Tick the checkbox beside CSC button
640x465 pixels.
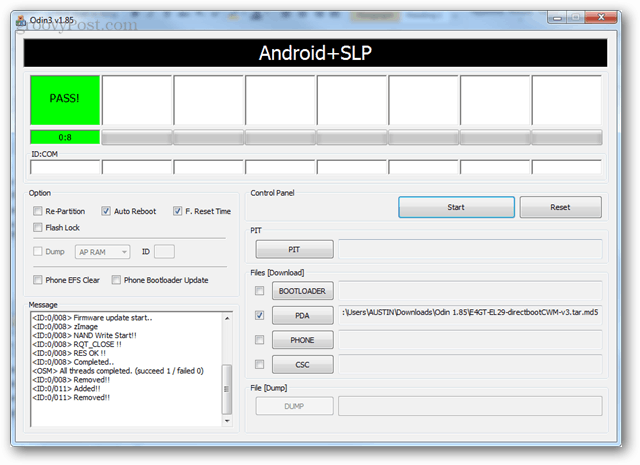click(x=259, y=364)
